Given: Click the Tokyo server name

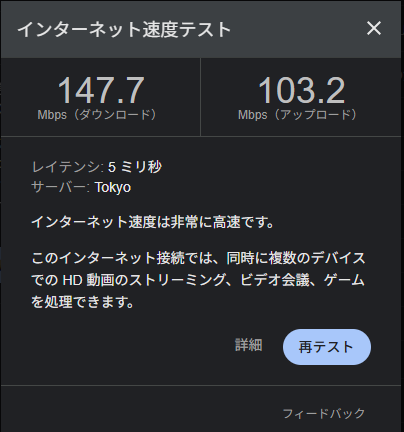Looking at the screenshot, I should (113, 187).
